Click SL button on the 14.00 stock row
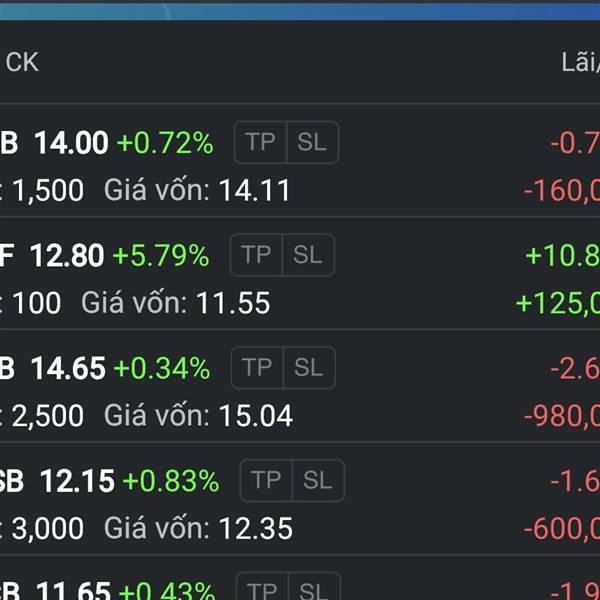 point(312,143)
